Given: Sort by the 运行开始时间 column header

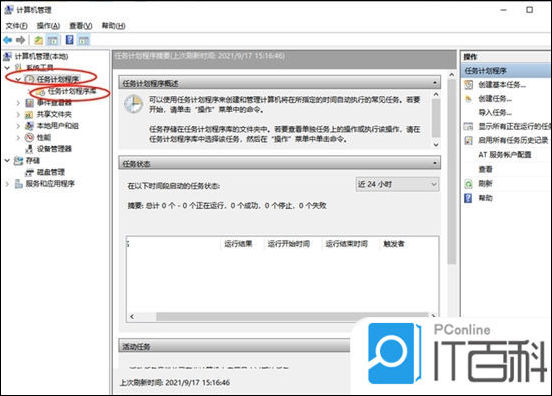Looking at the screenshot, I should [x=289, y=244].
